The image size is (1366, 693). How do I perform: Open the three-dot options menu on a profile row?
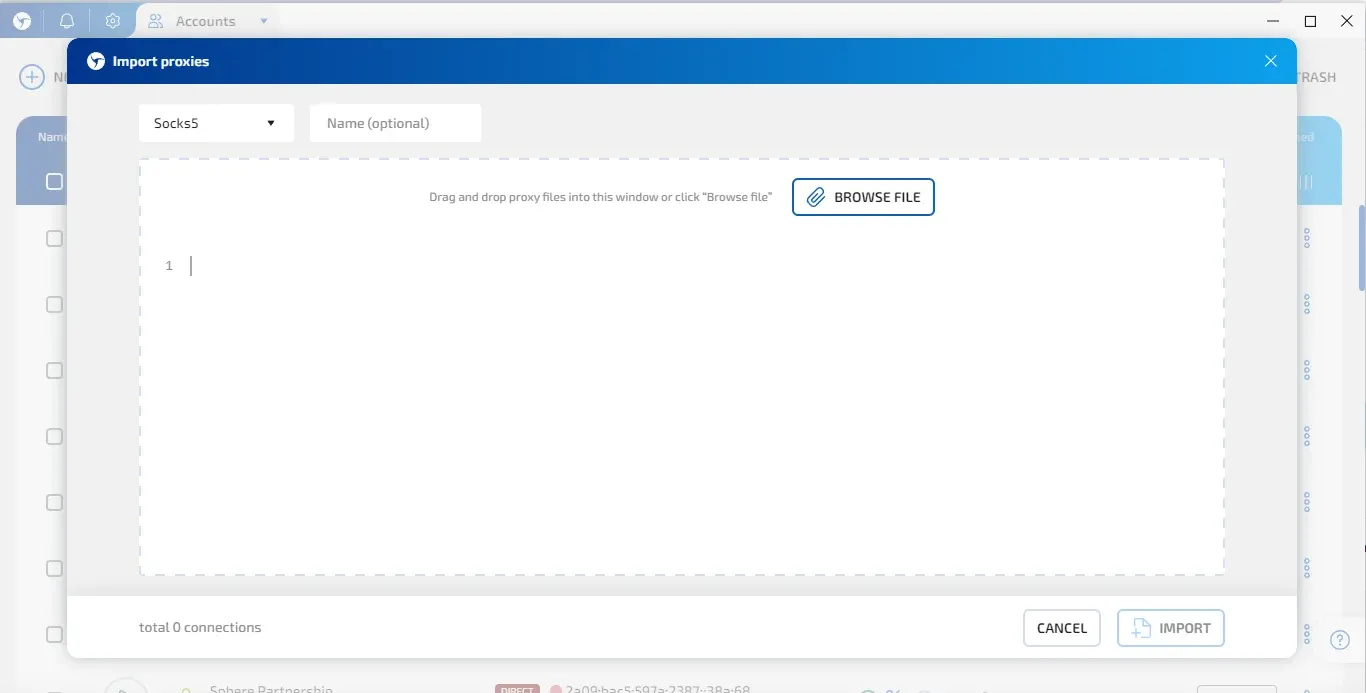[1307, 238]
